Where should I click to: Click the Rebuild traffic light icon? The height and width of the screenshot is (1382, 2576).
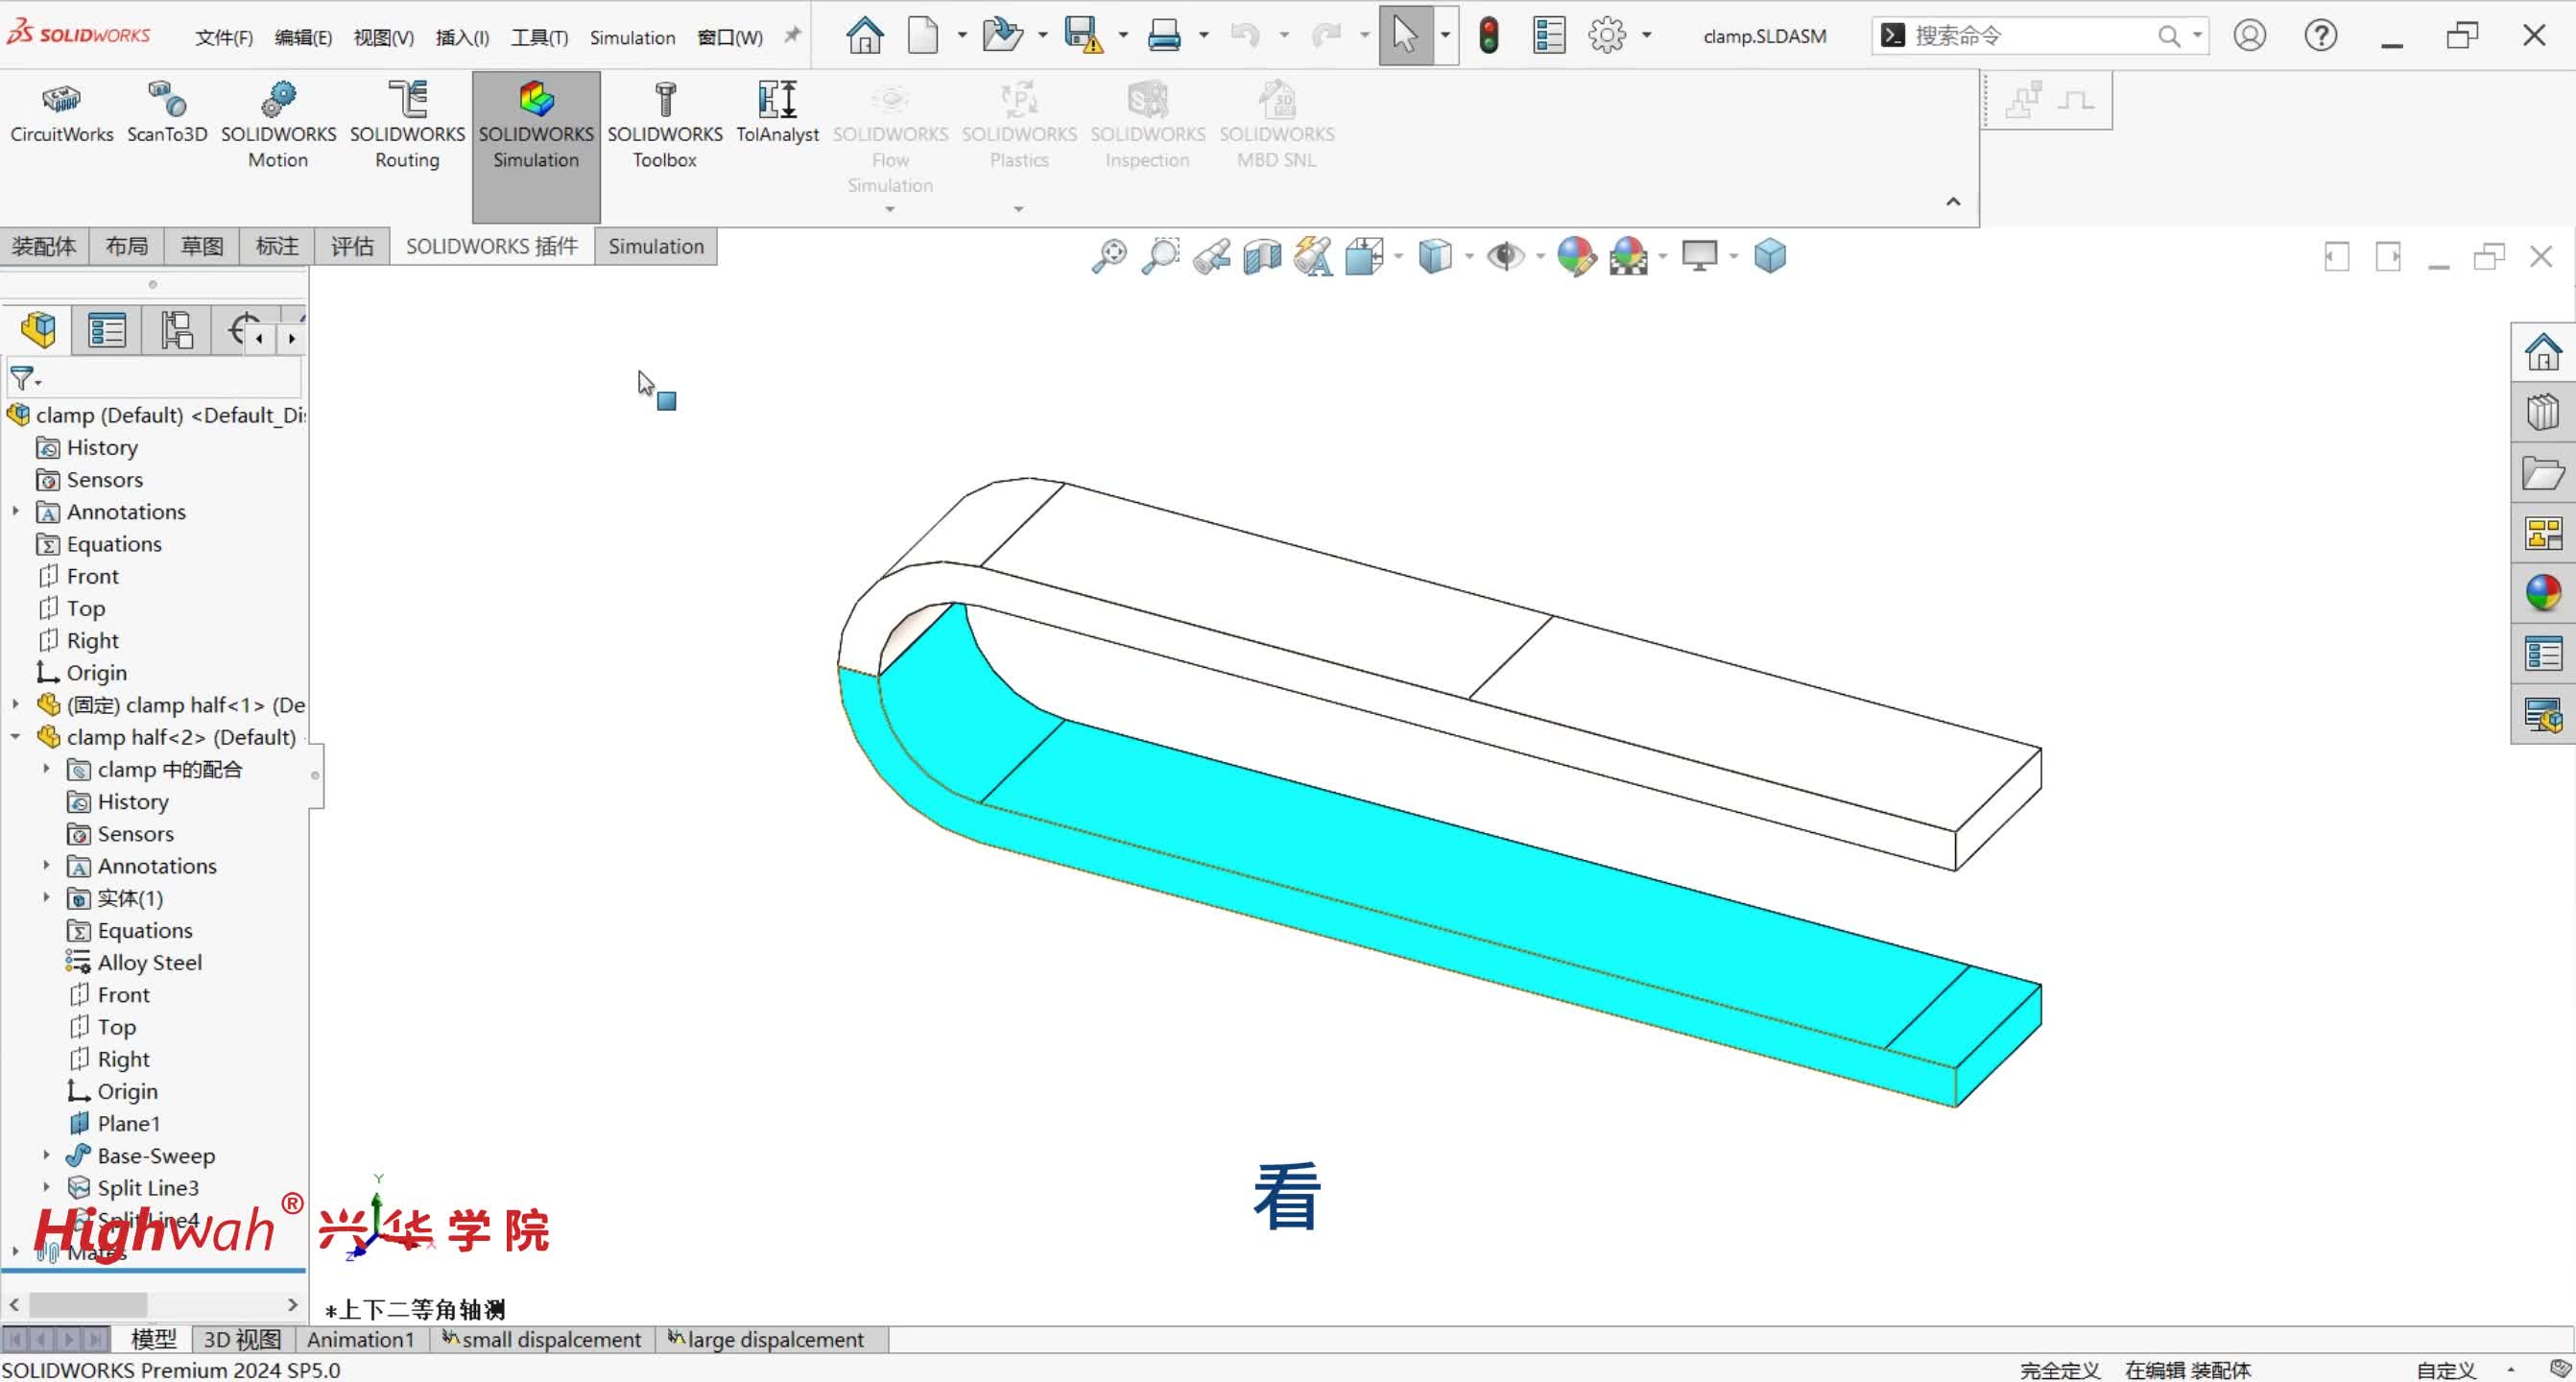(1488, 36)
